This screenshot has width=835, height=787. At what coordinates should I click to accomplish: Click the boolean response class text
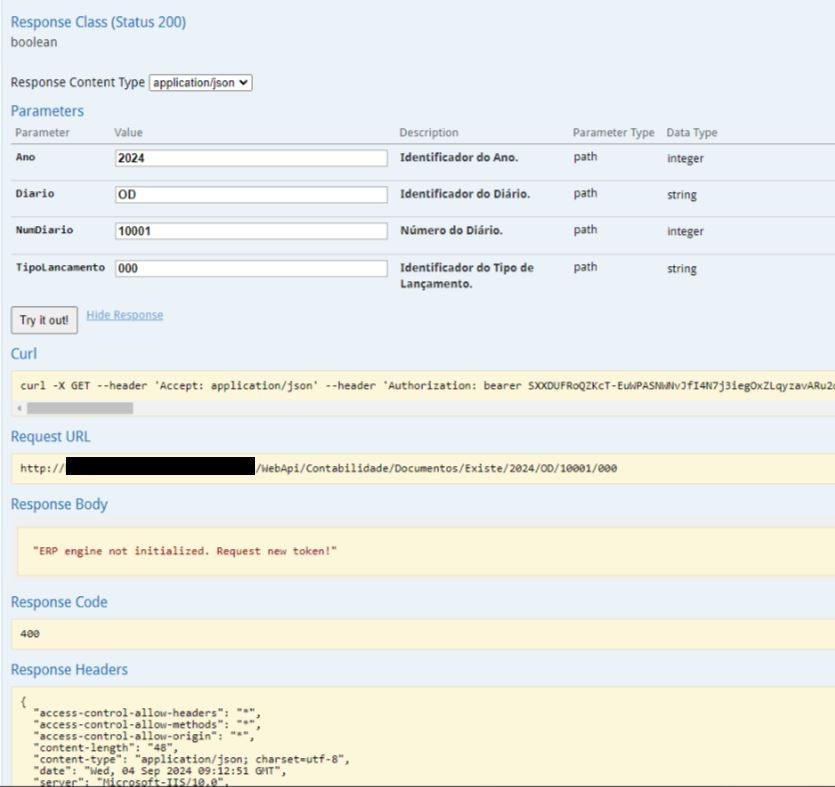pyautogui.click(x=34, y=42)
